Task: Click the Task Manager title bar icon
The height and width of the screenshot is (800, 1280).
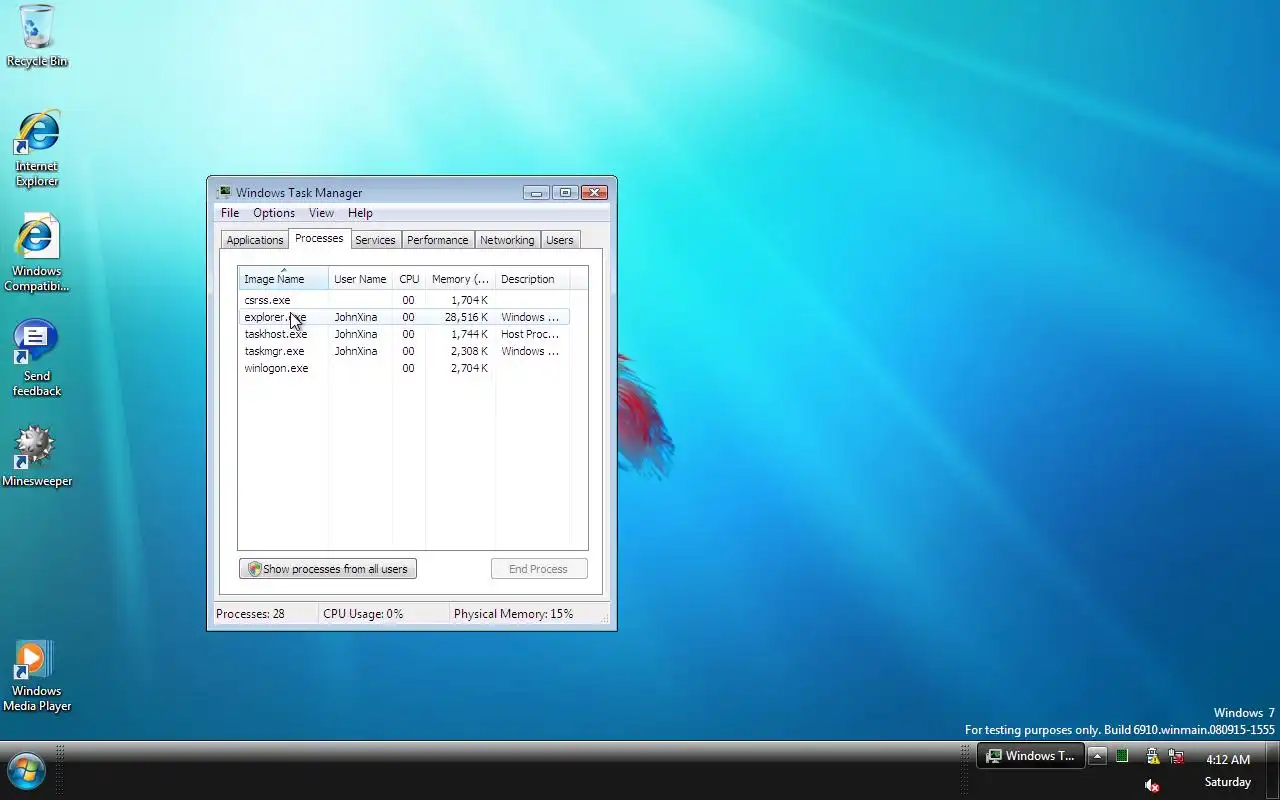Action: pyautogui.click(x=224, y=192)
